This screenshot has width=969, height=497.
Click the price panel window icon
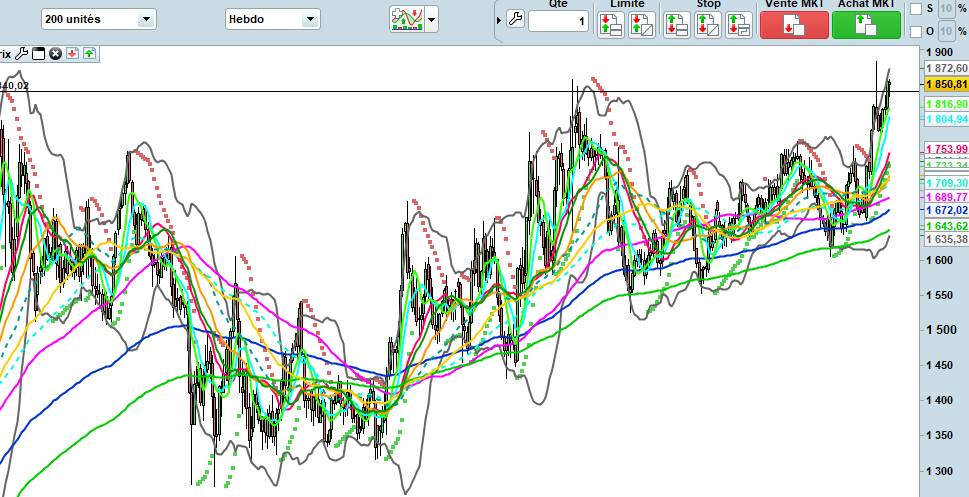[x=38, y=54]
